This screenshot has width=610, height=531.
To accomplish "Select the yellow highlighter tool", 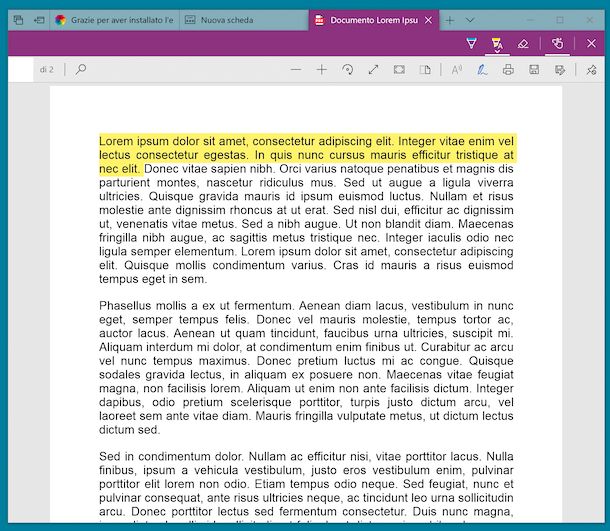I will coord(497,44).
